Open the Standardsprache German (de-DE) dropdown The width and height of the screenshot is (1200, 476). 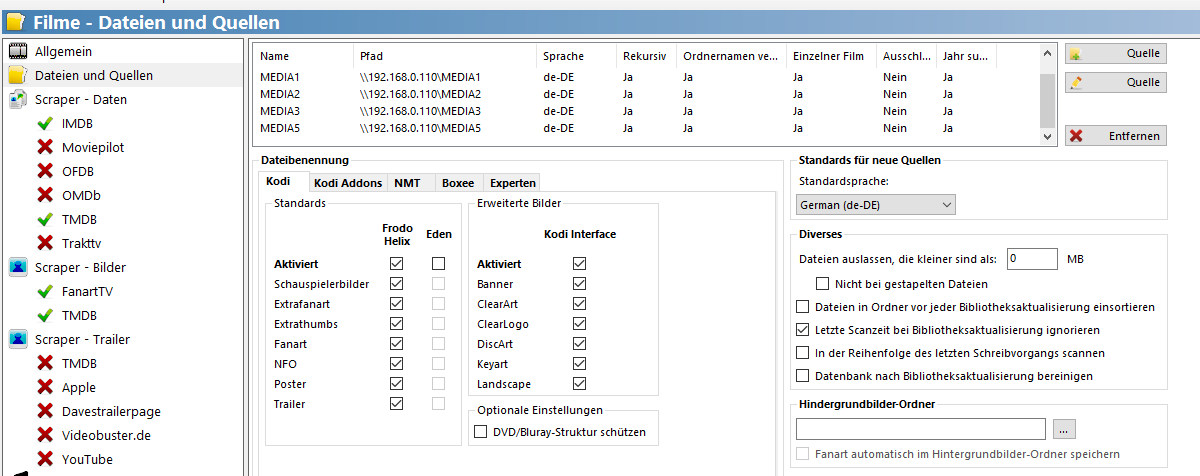coord(876,205)
